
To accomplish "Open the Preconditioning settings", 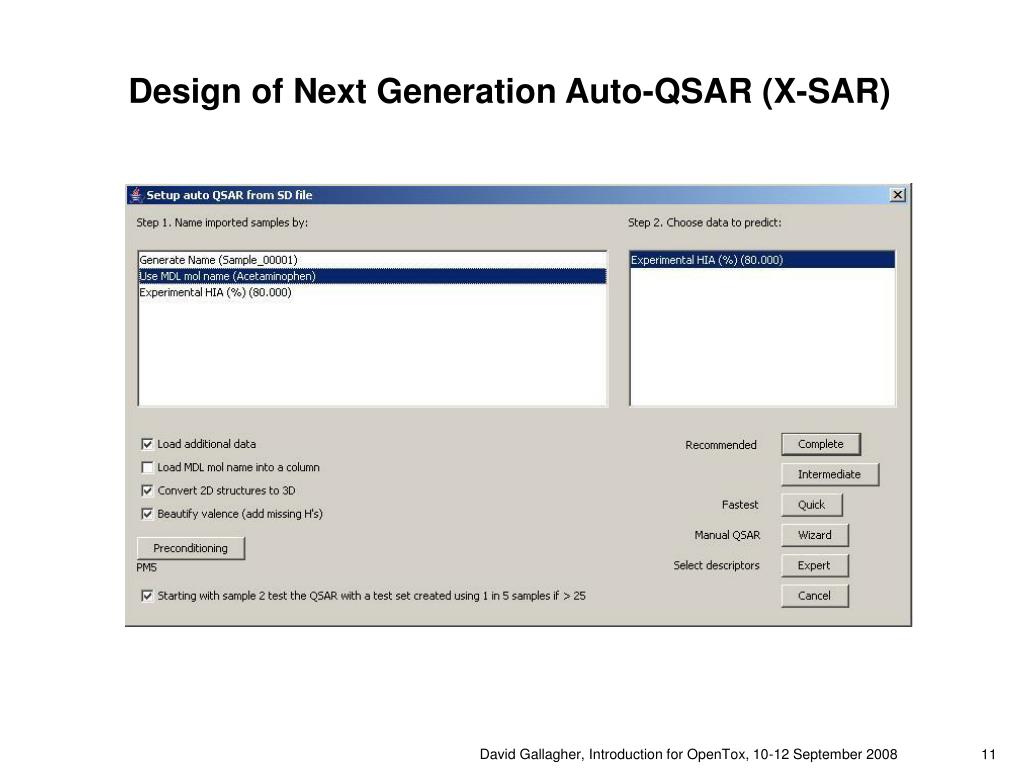I will click(191, 548).
